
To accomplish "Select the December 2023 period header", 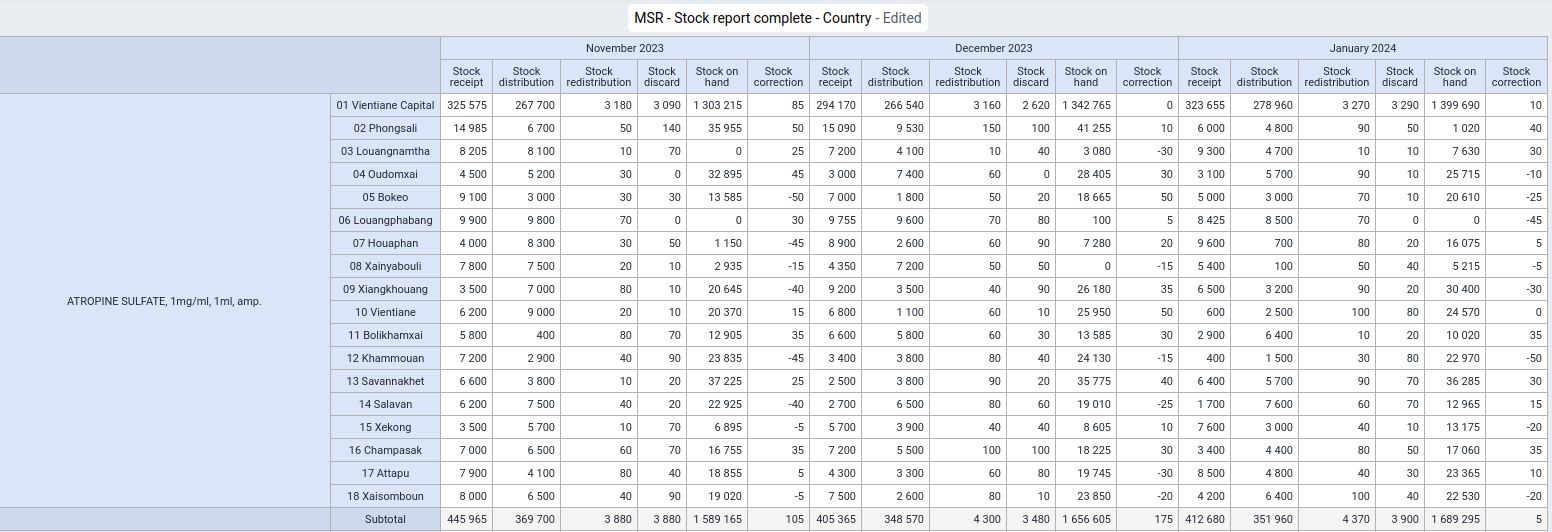I will point(994,48).
